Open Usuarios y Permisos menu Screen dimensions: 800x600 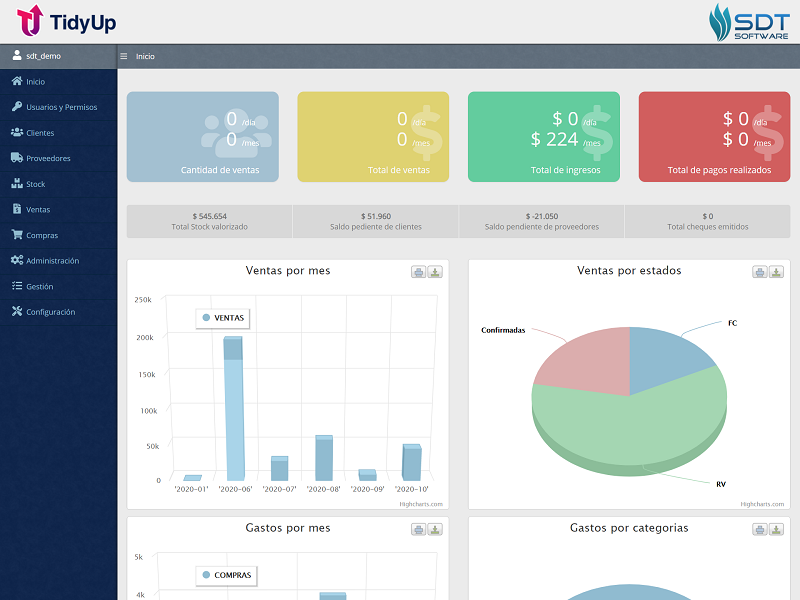click(59, 107)
